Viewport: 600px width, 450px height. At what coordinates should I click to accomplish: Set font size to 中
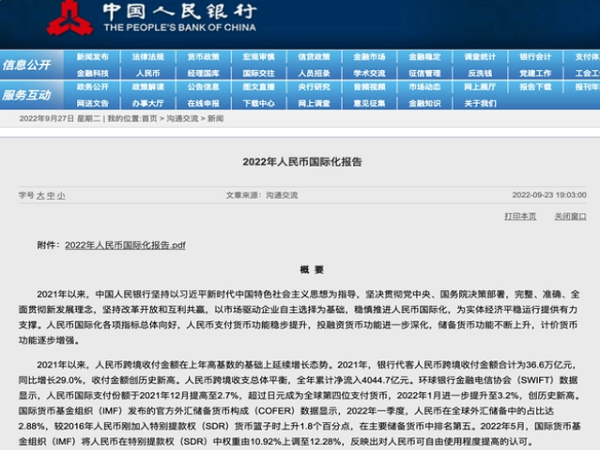(x=51, y=196)
